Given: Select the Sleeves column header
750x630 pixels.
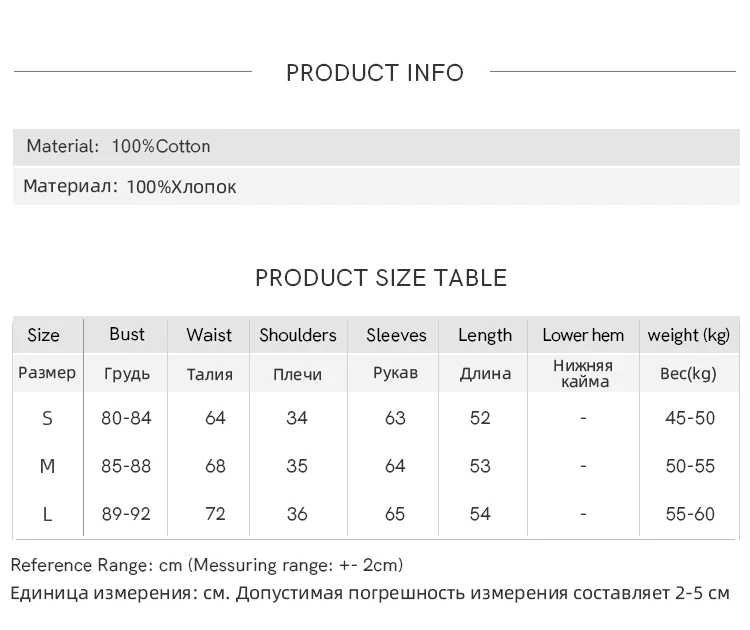Looking at the screenshot, I should pos(396,335).
